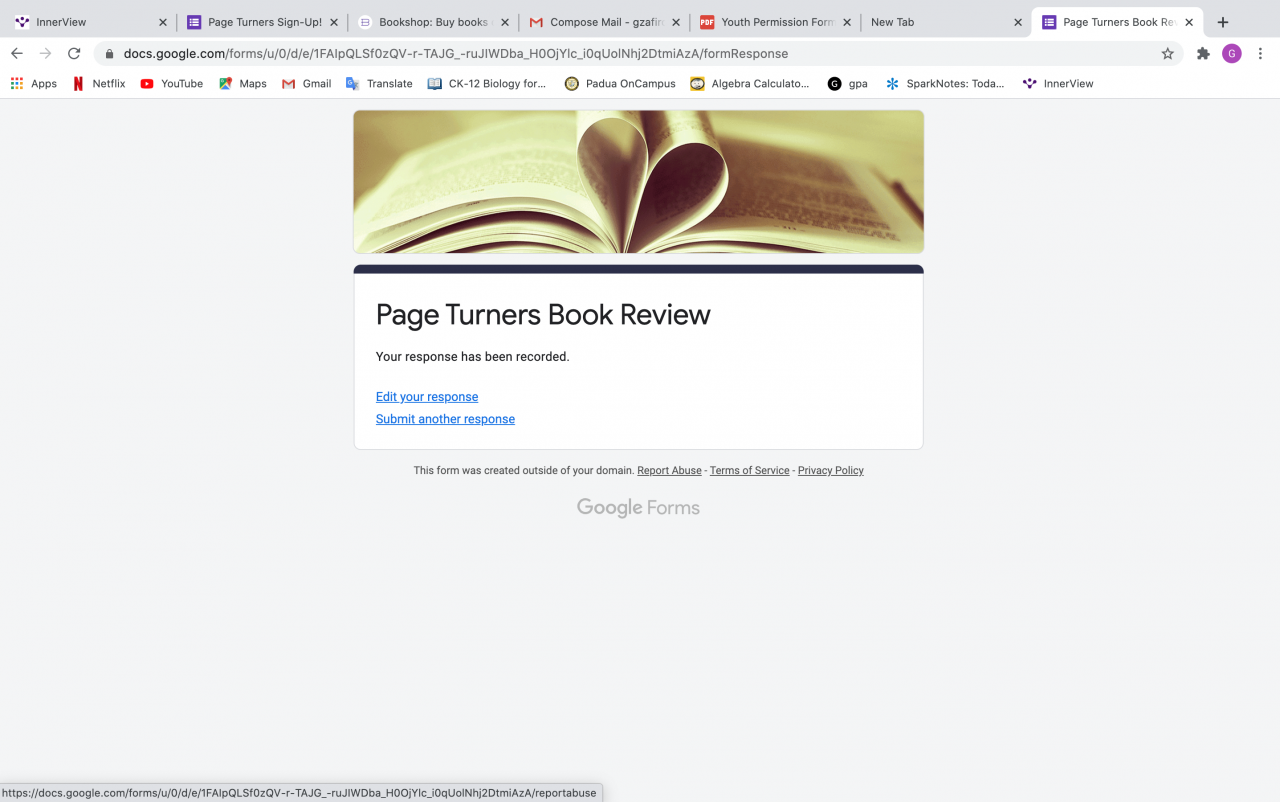Open the Terms of Service link
Viewport: 1280px width, 802px height.
click(x=749, y=471)
